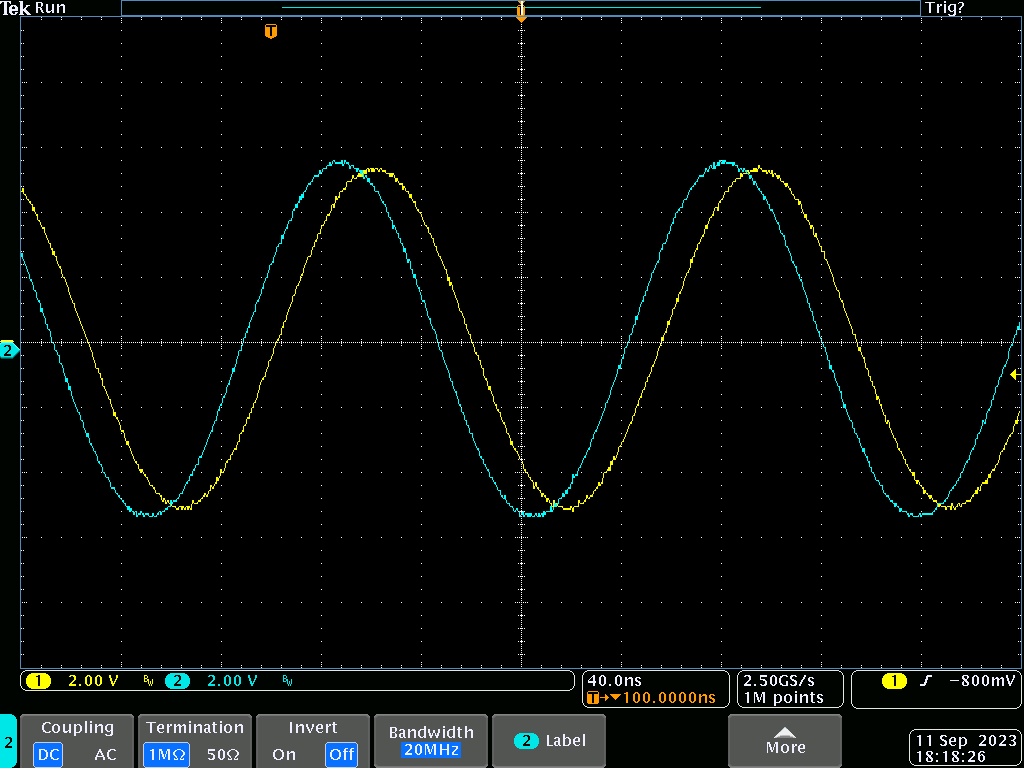Set Invert to Off

tap(341, 755)
